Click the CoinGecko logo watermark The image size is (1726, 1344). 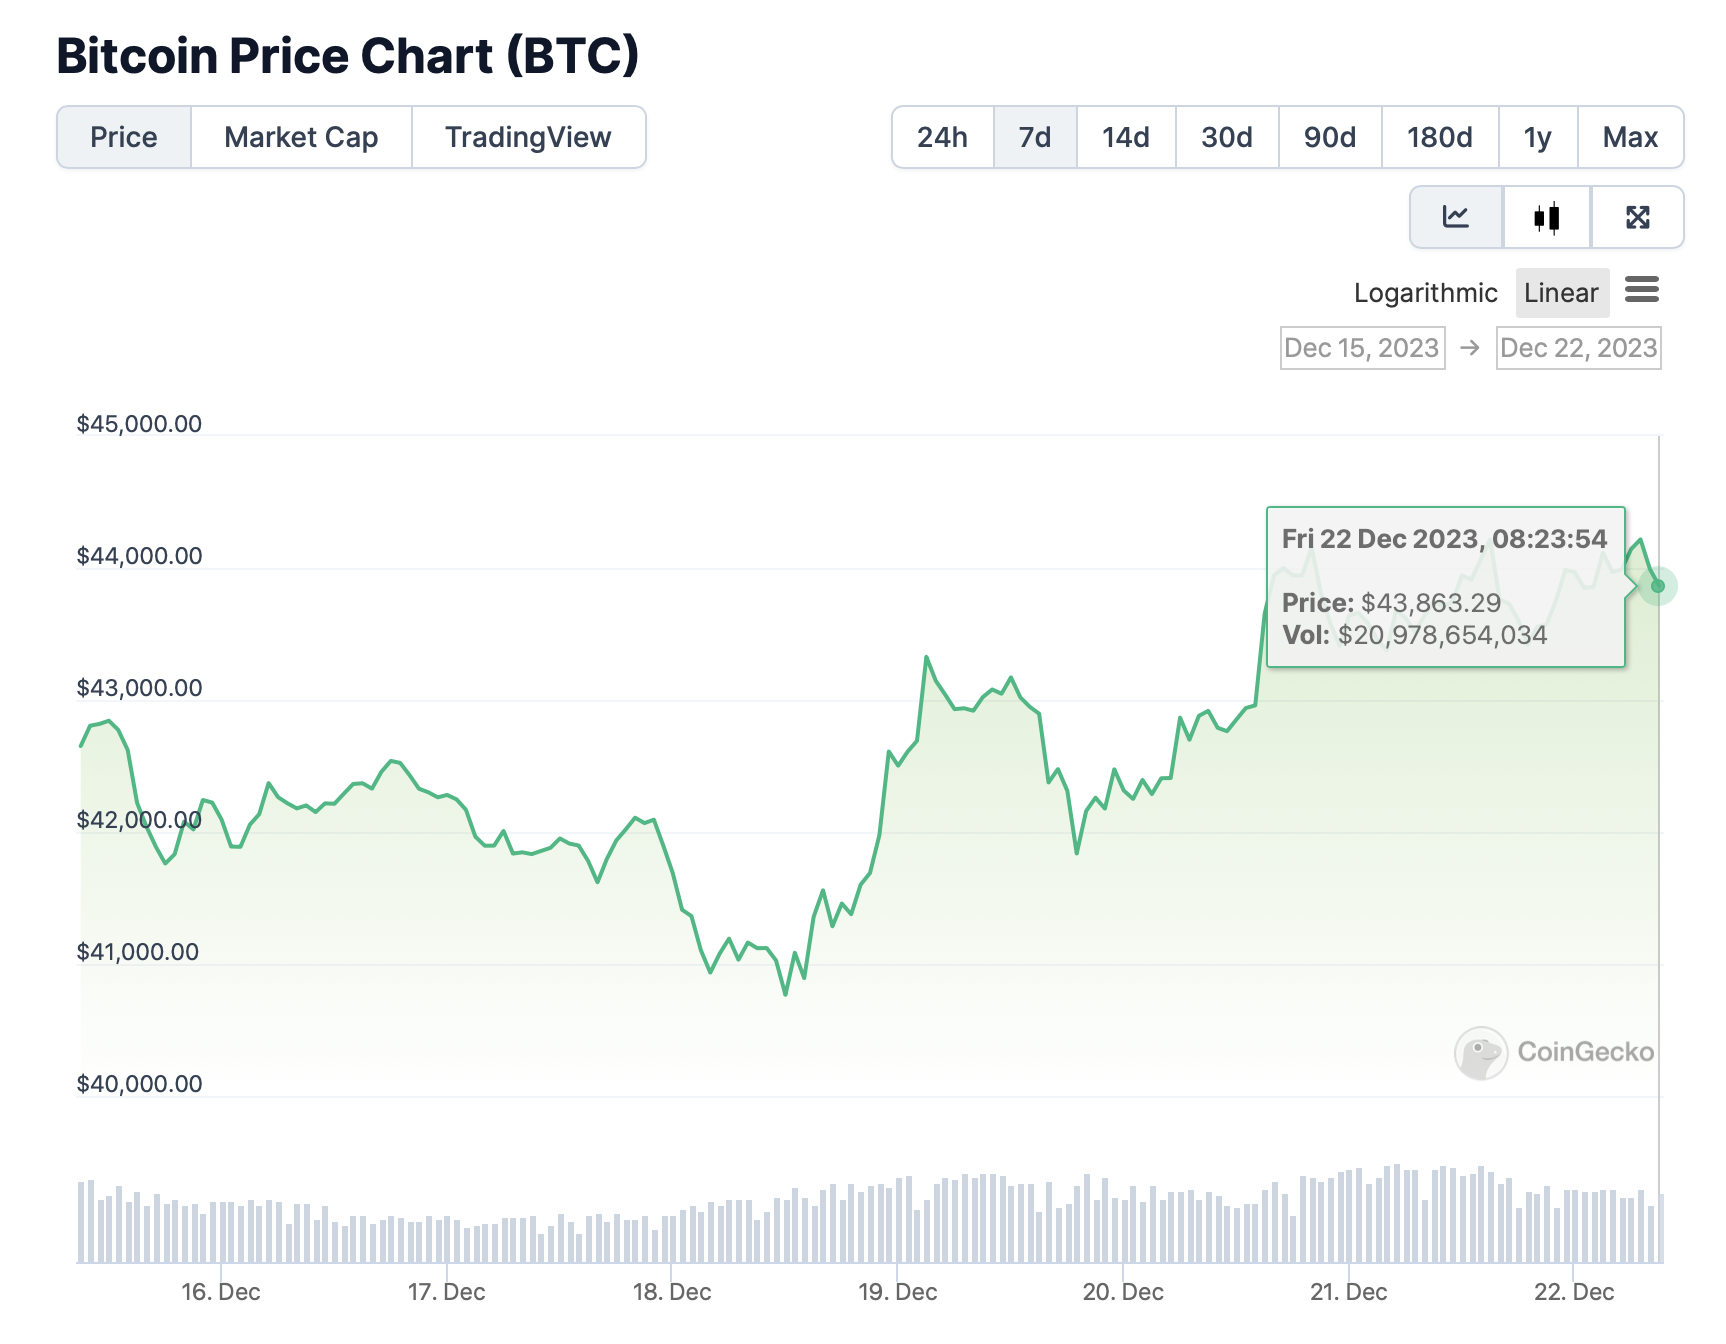(1554, 1052)
